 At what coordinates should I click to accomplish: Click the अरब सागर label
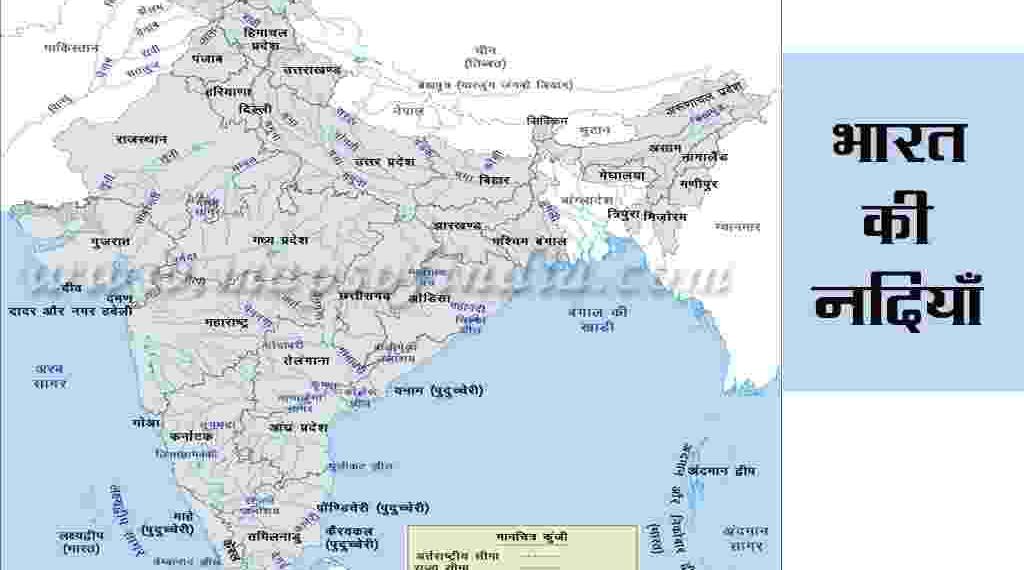50,375
